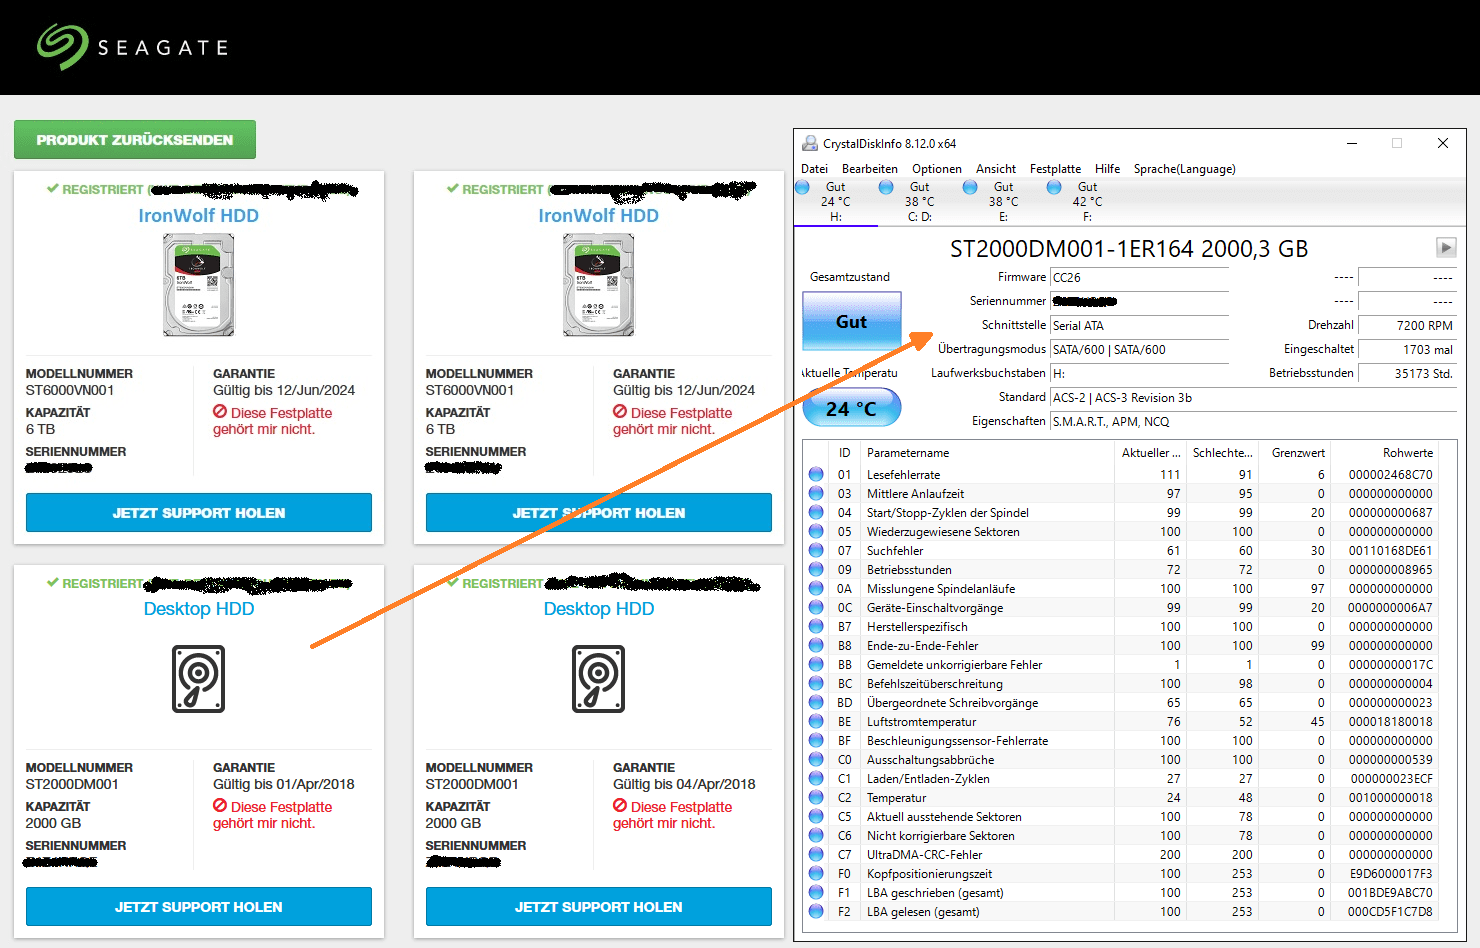Select the Gemeldete unkorrigierbare Fehler row text

click(954, 665)
